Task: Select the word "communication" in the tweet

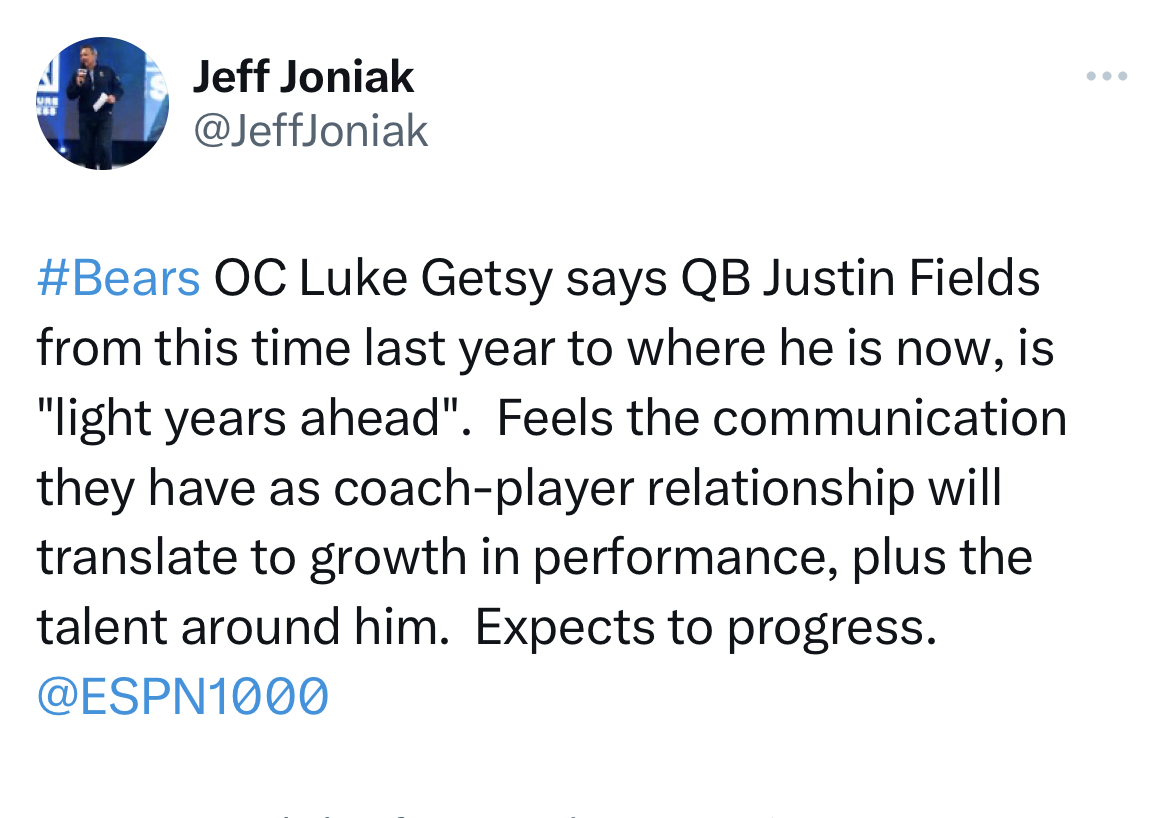Action: click(x=889, y=418)
